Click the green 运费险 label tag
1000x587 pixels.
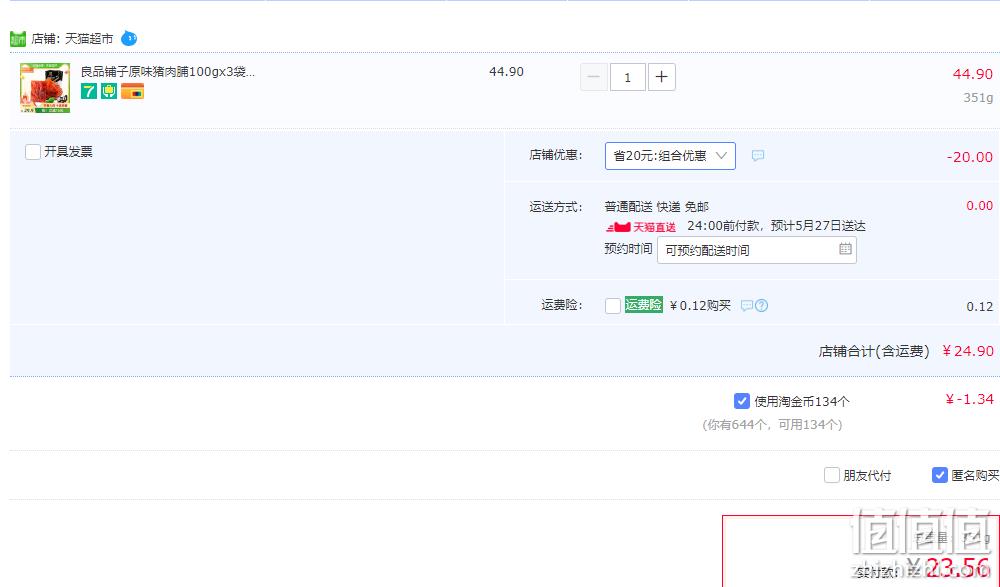[643, 305]
